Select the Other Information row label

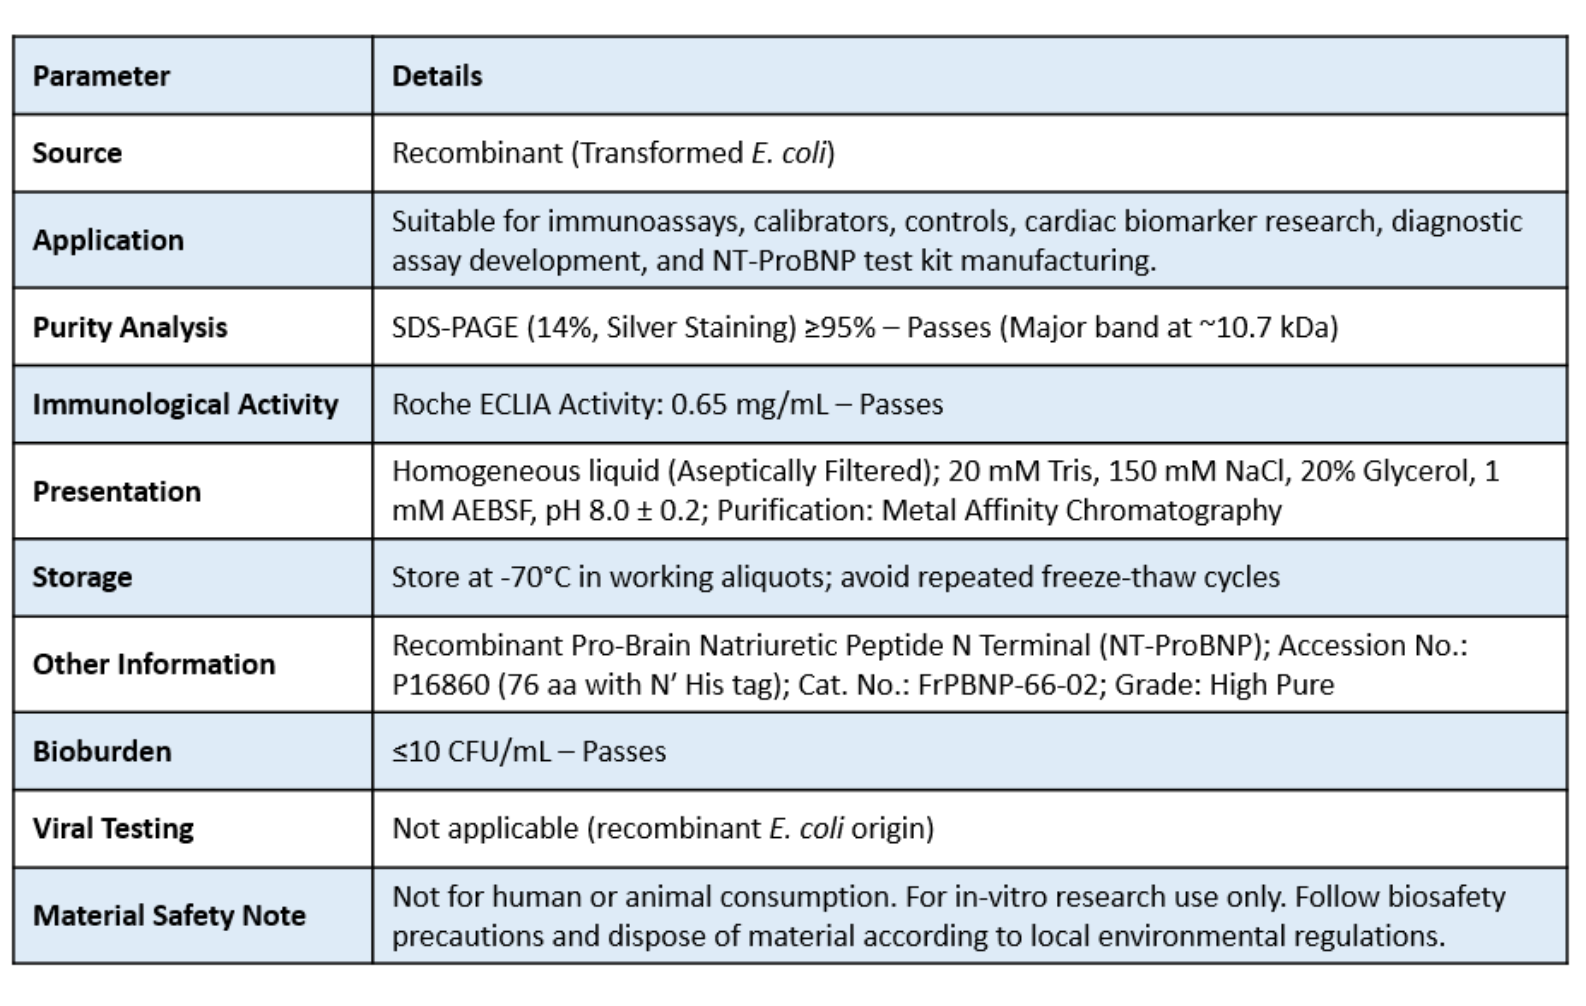154,664
